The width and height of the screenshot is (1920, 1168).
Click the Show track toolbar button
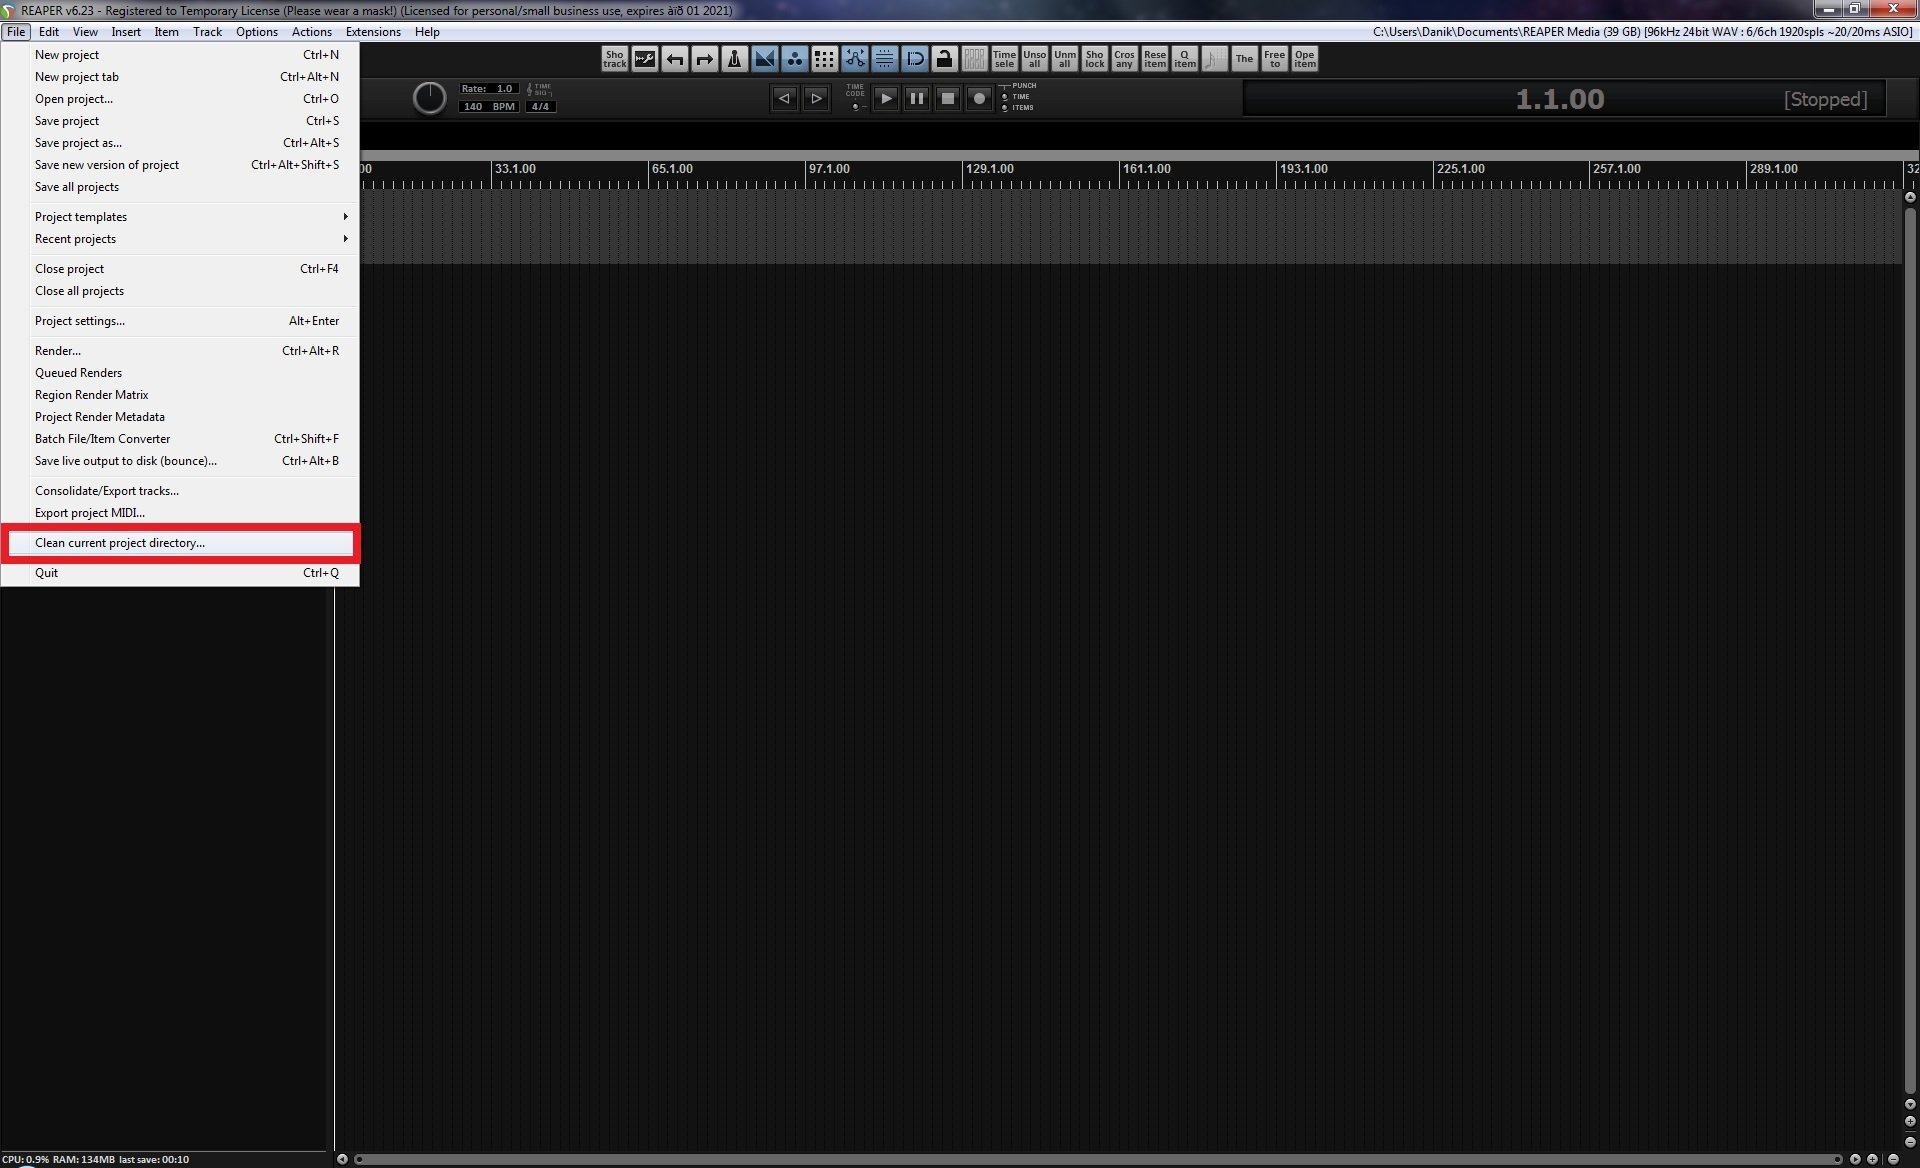(x=614, y=59)
